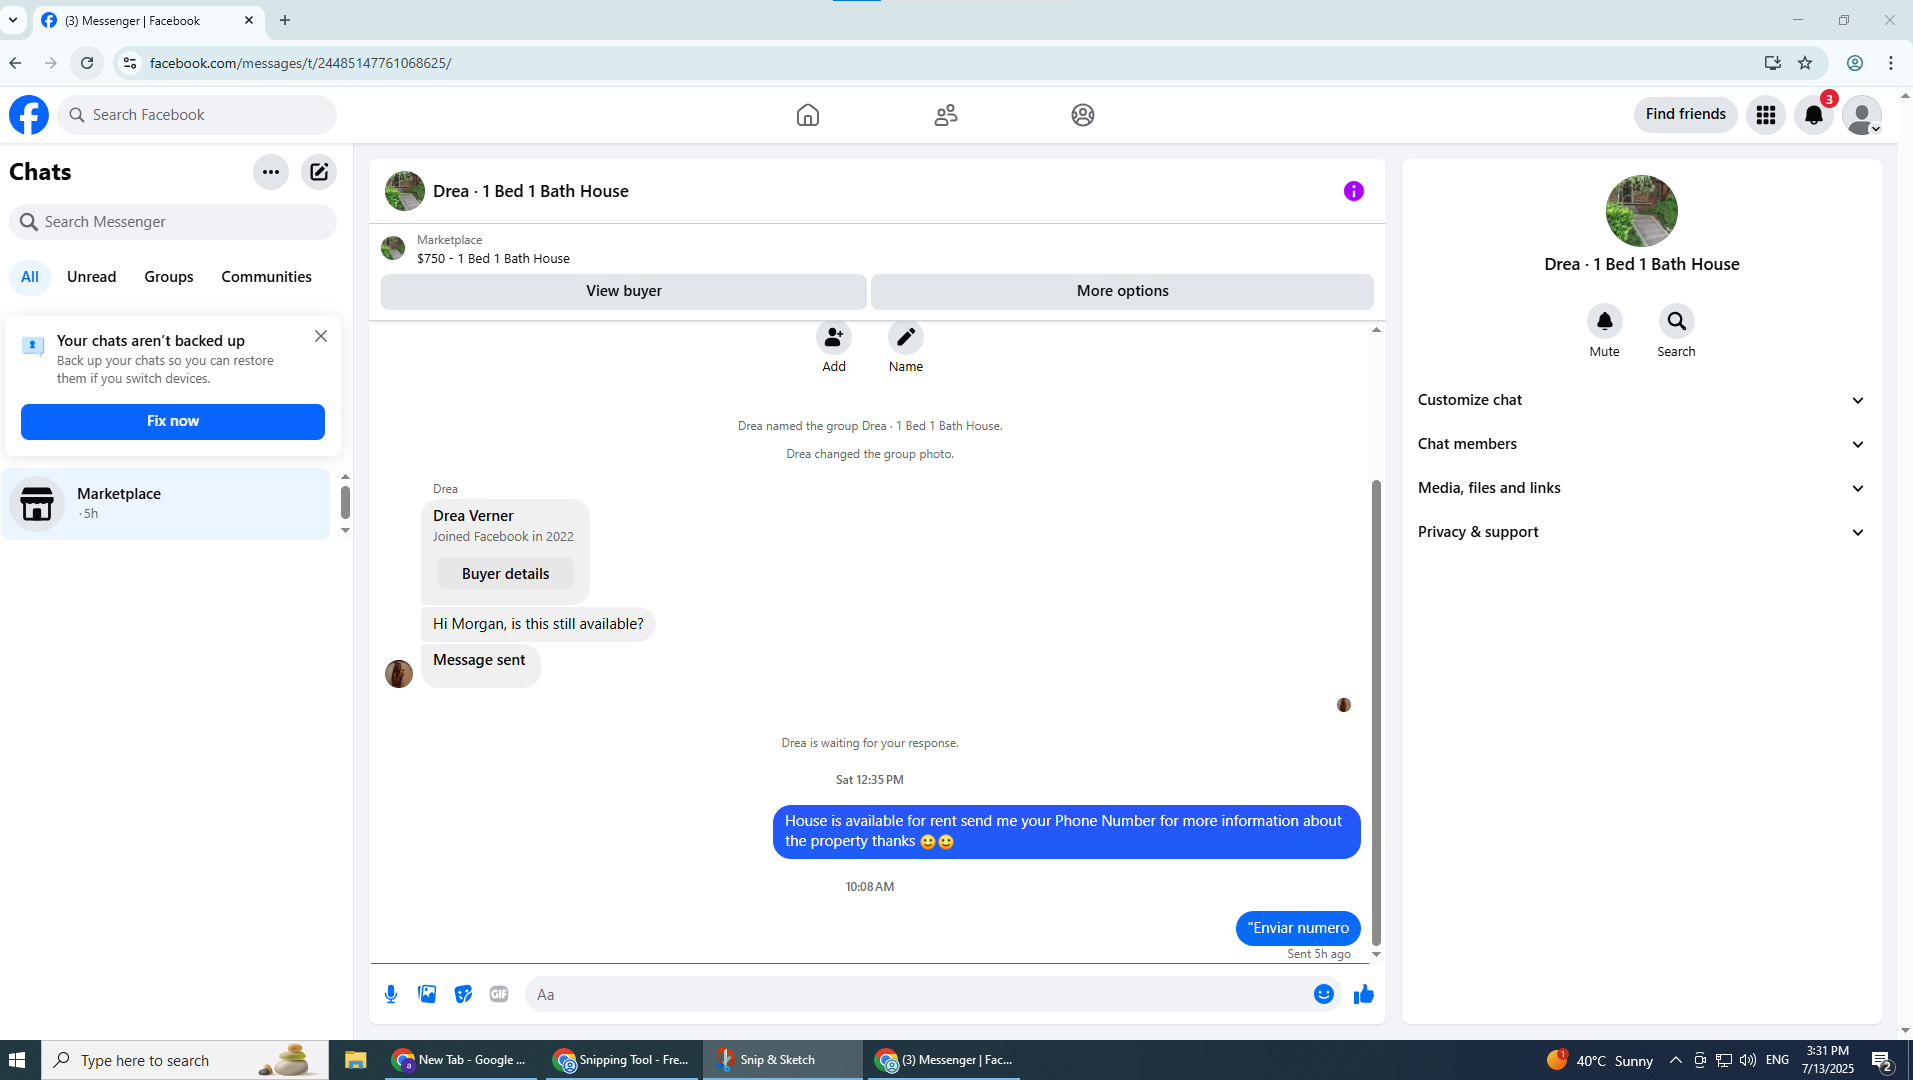This screenshot has height=1080, width=1913.
Task: Click the Fix now button
Action: pos(173,421)
